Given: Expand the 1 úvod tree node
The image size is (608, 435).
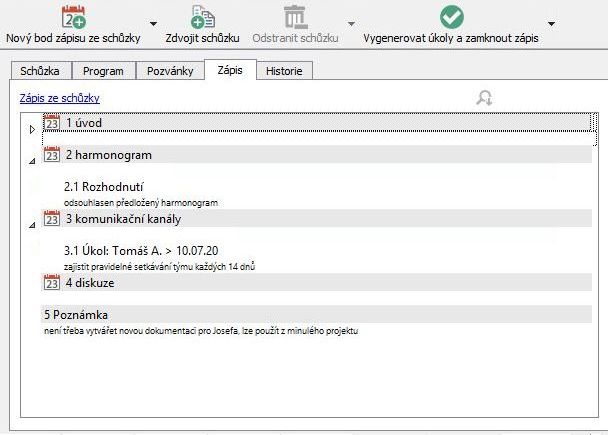Looking at the screenshot, I should tap(32, 130).
